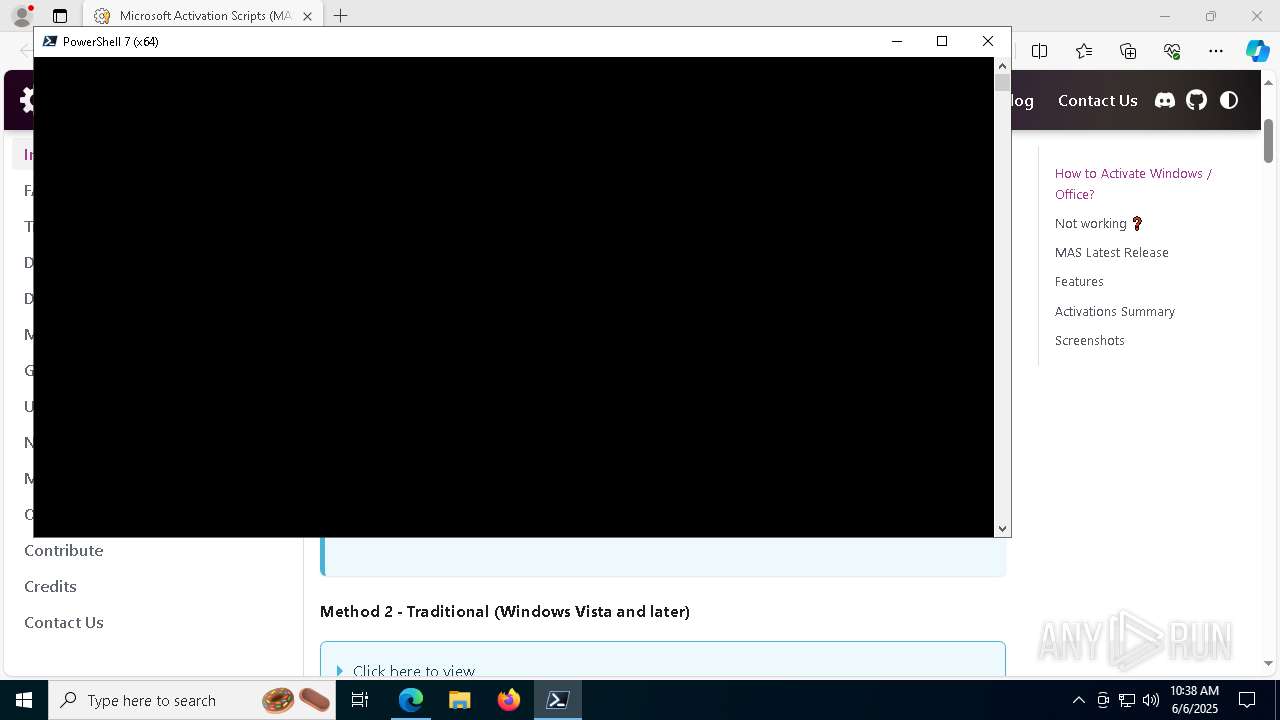Image resolution: width=1280 pixels, height=720 pixels.
Task: Open Edge settings and more menu
Action: 1216,51
